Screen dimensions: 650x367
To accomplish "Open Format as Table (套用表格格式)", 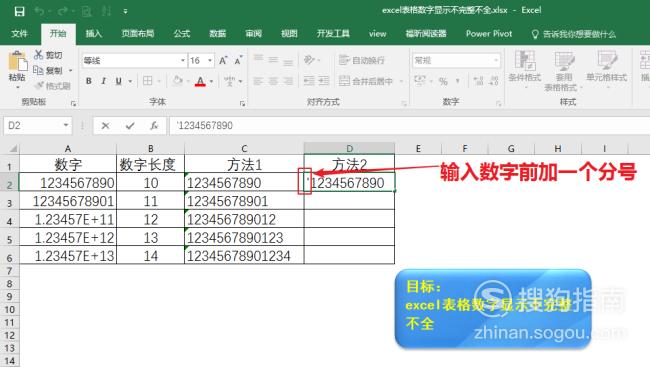I will click(x=563, y=71).
